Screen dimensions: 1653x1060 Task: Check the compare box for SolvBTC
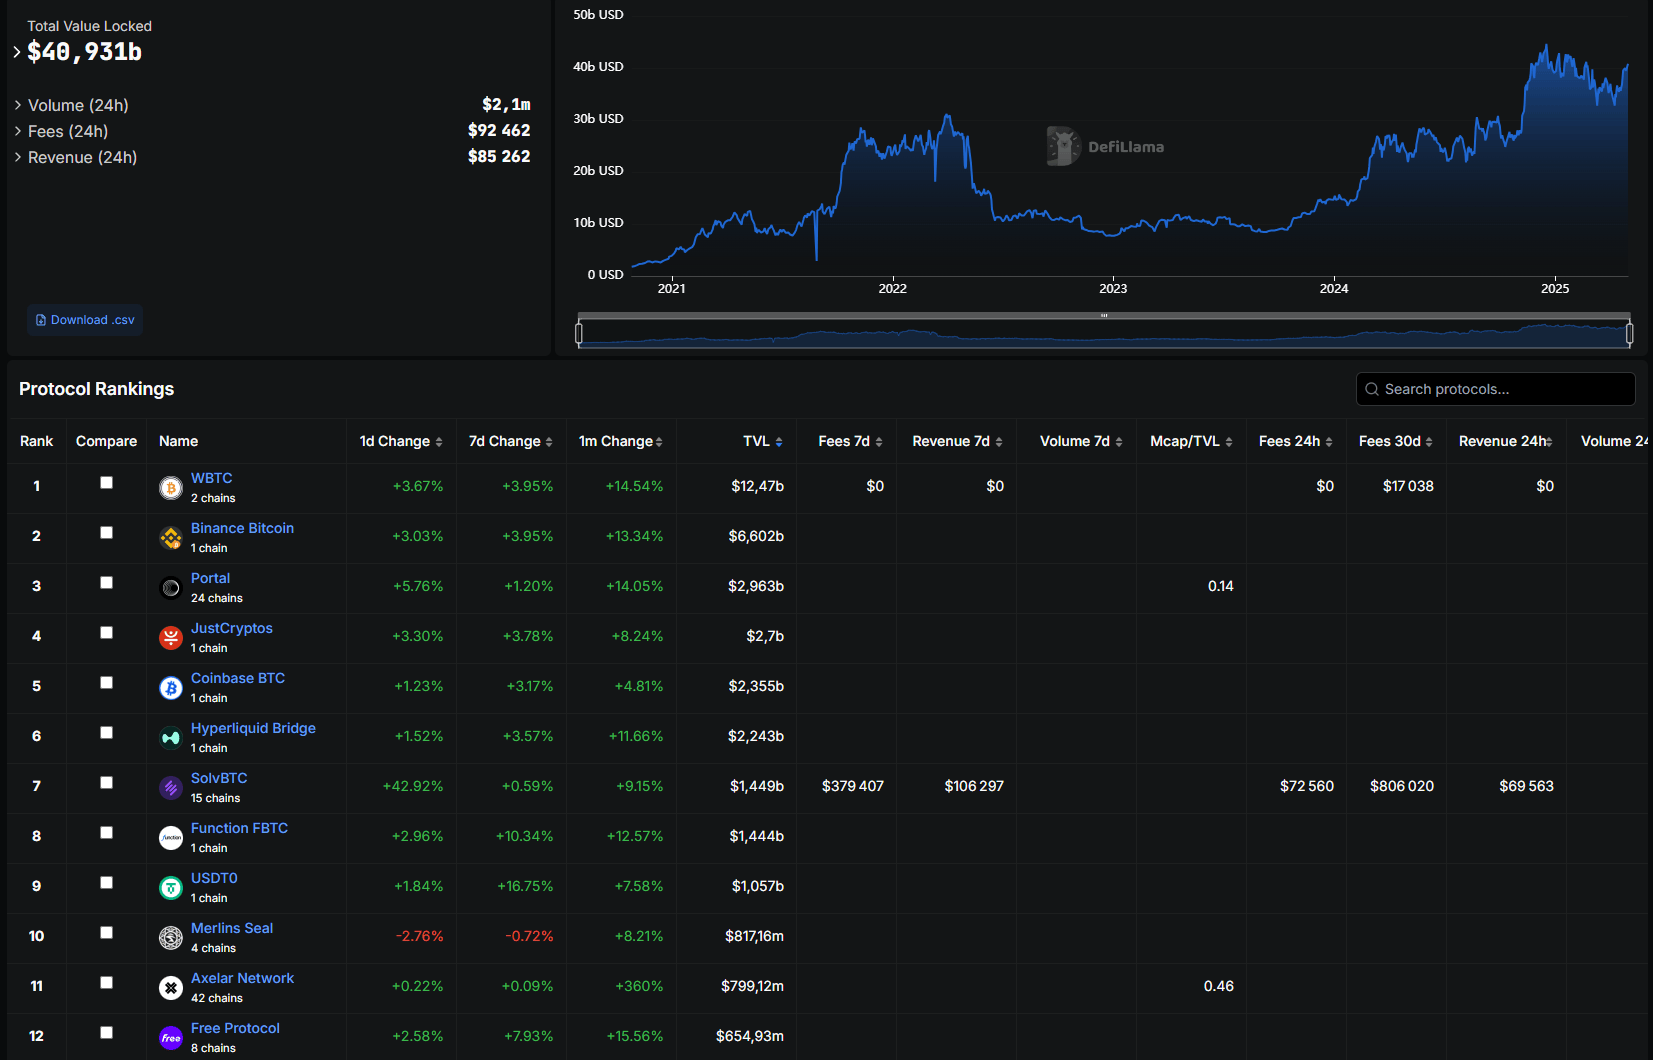pos(106,783)
